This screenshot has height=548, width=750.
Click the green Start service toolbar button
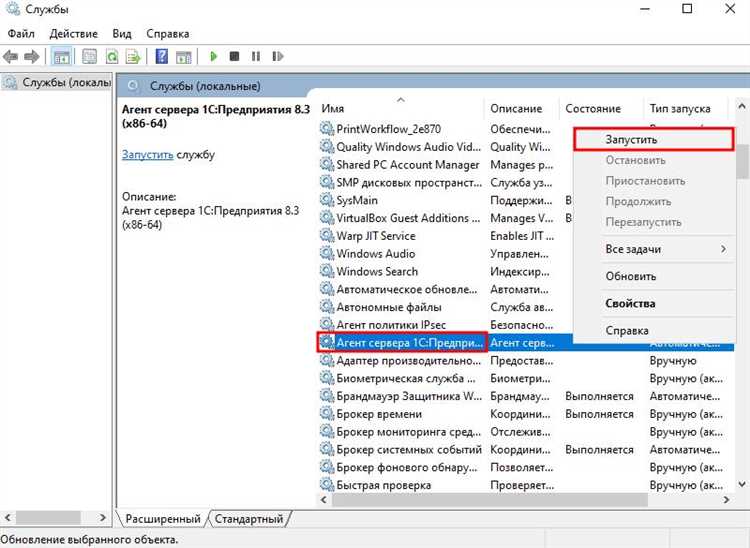(x=213, y=57)
